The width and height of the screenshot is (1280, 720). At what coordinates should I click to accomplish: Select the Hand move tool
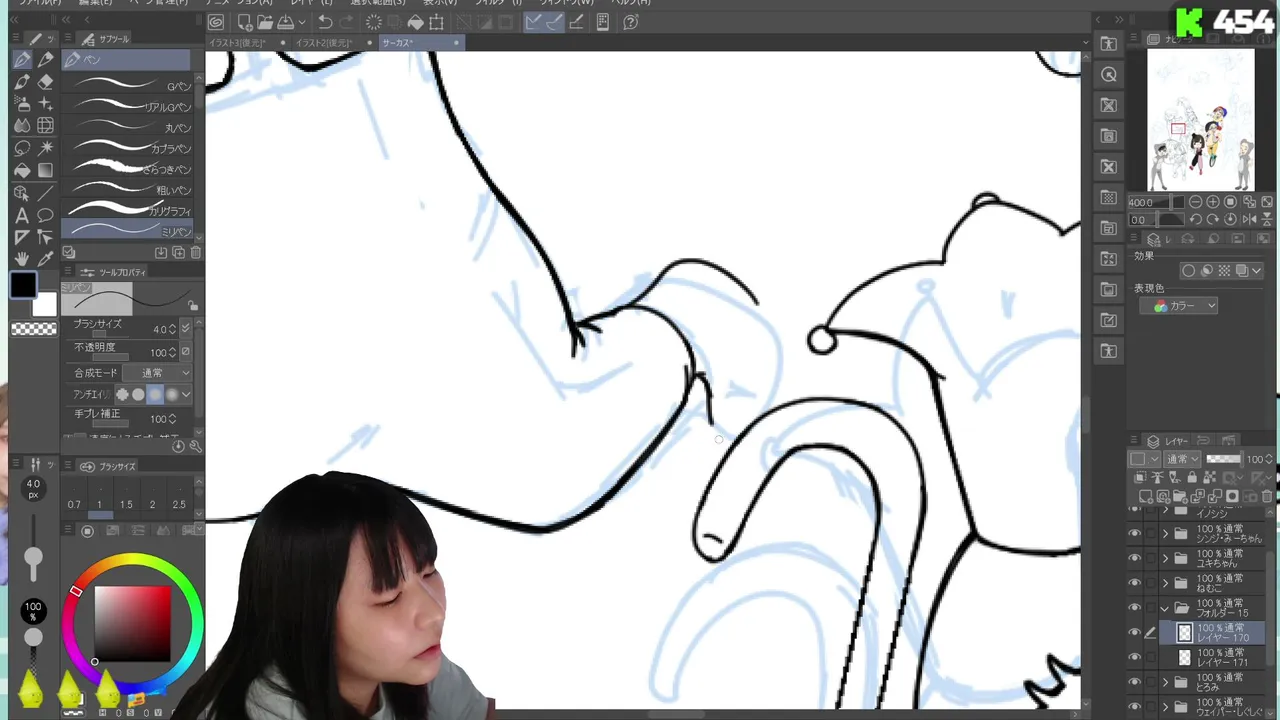[x=22, y=259]
